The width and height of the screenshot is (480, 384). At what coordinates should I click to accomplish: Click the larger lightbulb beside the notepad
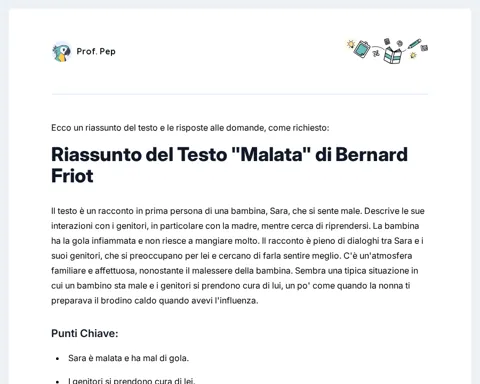coord(351,44)
